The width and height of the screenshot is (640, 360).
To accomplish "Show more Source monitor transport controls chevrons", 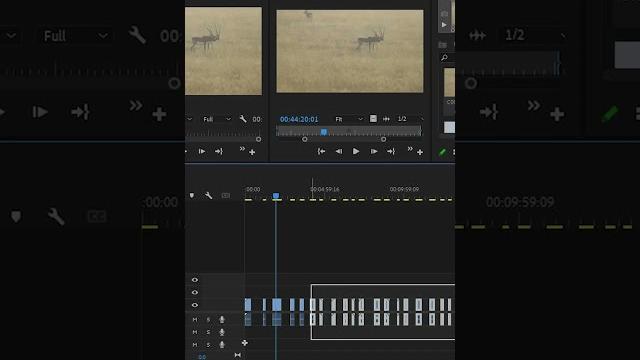I will pos(242,149).
